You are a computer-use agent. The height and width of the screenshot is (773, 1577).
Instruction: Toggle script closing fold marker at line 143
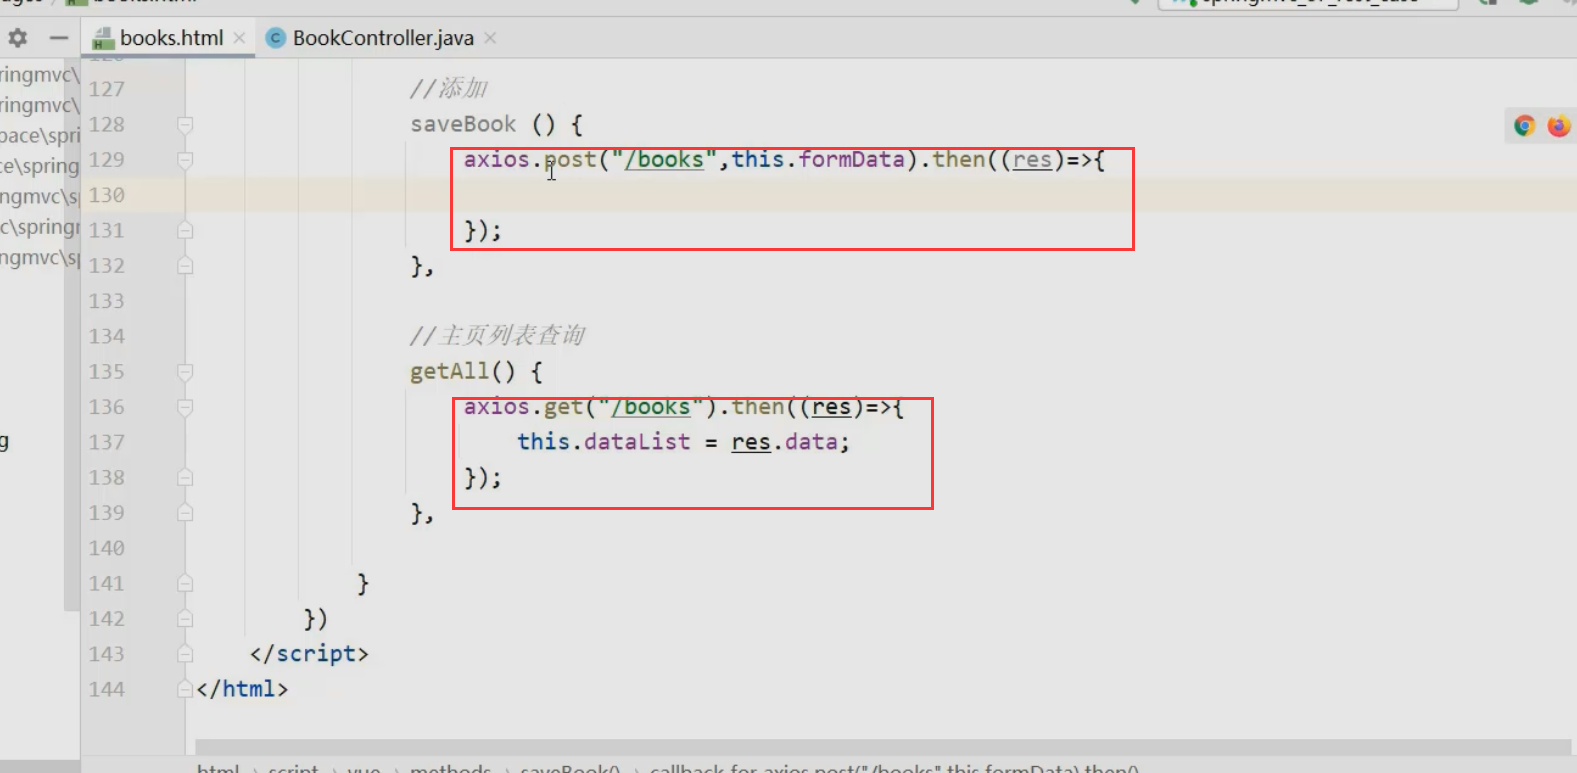point(185,654)
